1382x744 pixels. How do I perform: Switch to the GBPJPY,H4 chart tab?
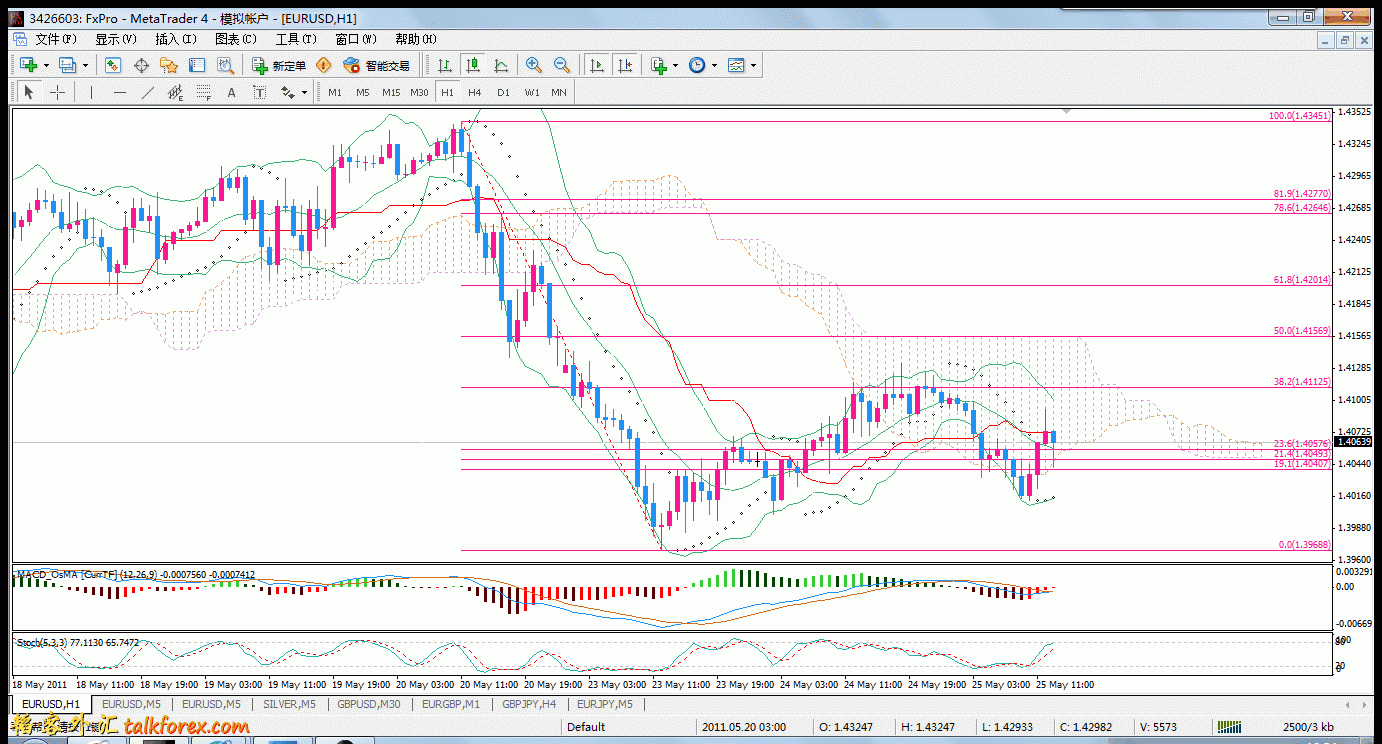point(528,704)
